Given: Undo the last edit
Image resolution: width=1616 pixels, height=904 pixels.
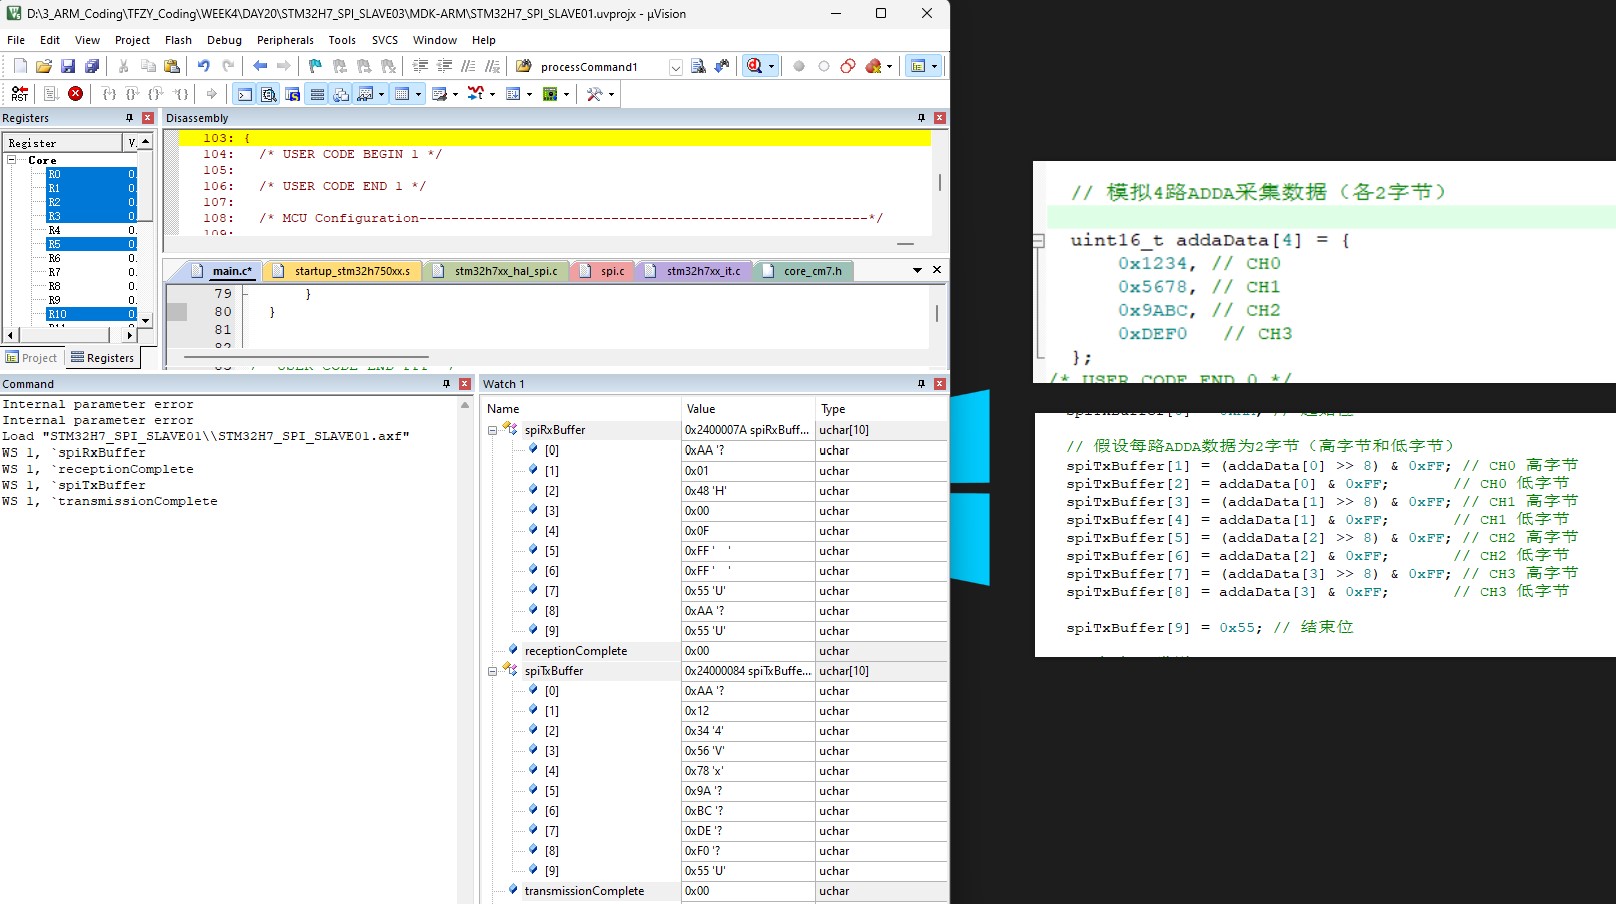Looking at the screenshot, I should click(204, 66).
